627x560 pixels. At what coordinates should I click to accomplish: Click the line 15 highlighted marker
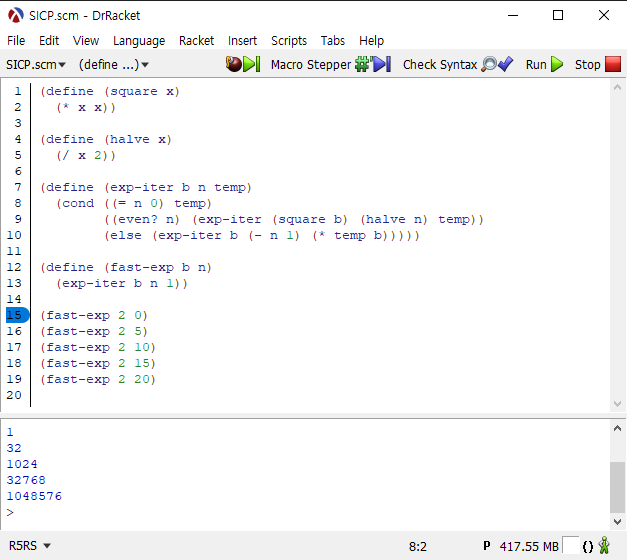point(17,315)
